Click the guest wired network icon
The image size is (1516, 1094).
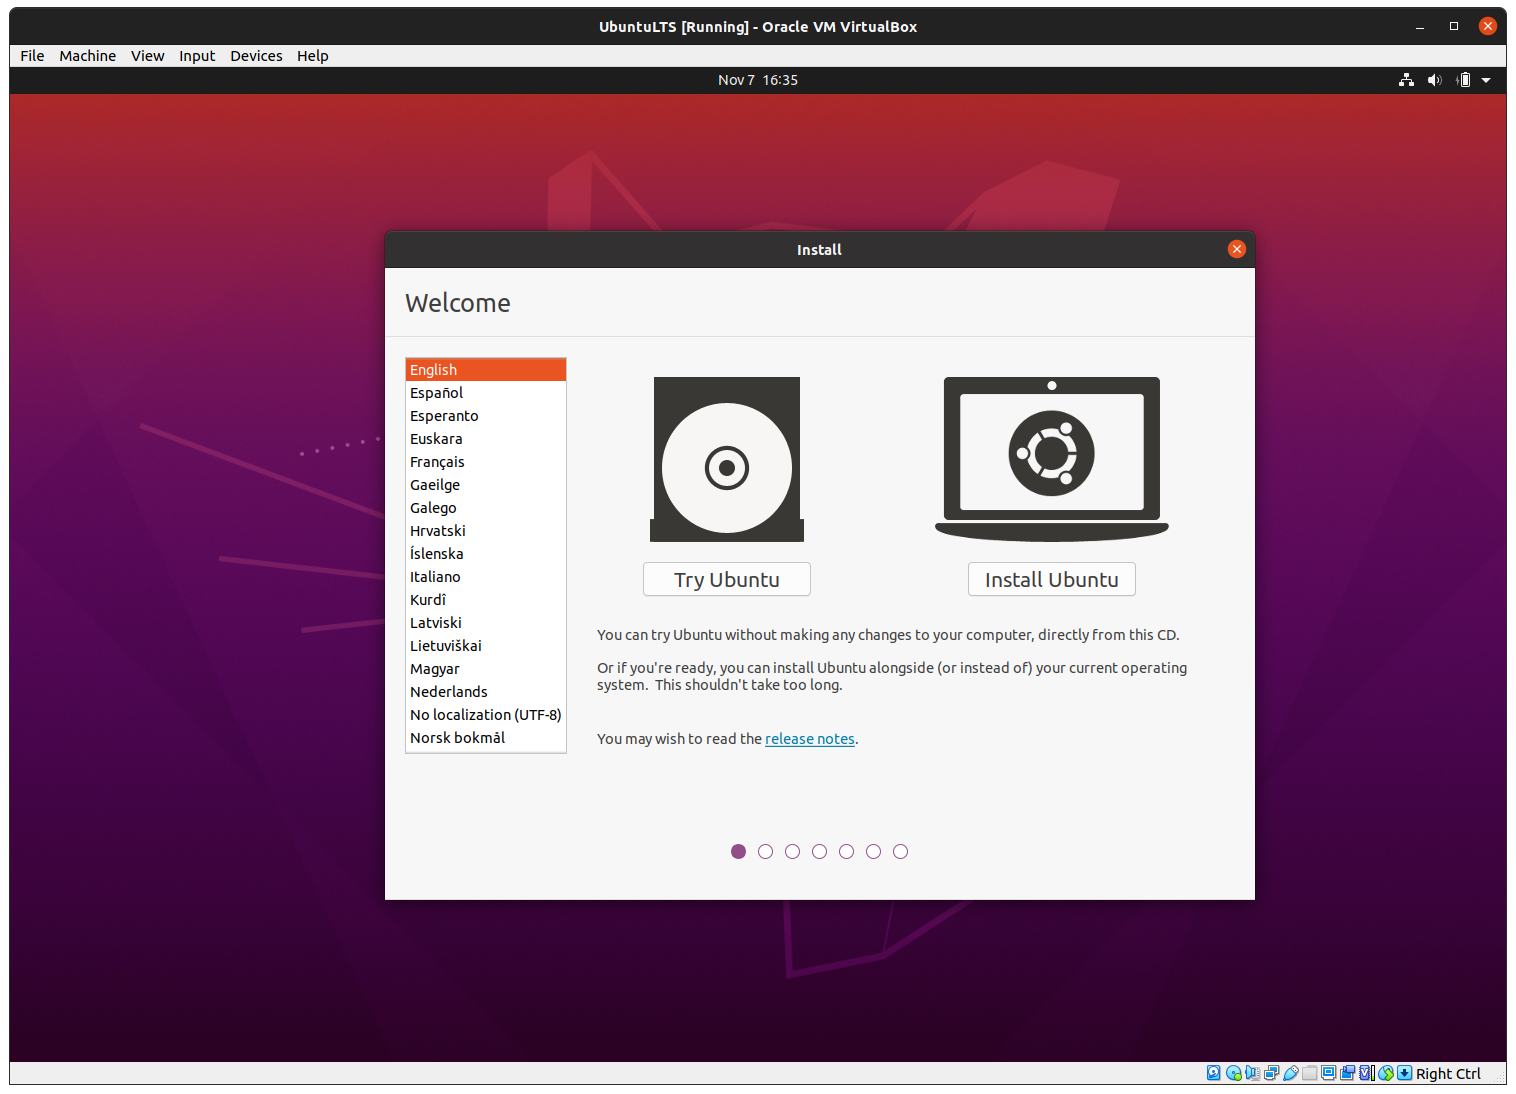click(1406, 80)
